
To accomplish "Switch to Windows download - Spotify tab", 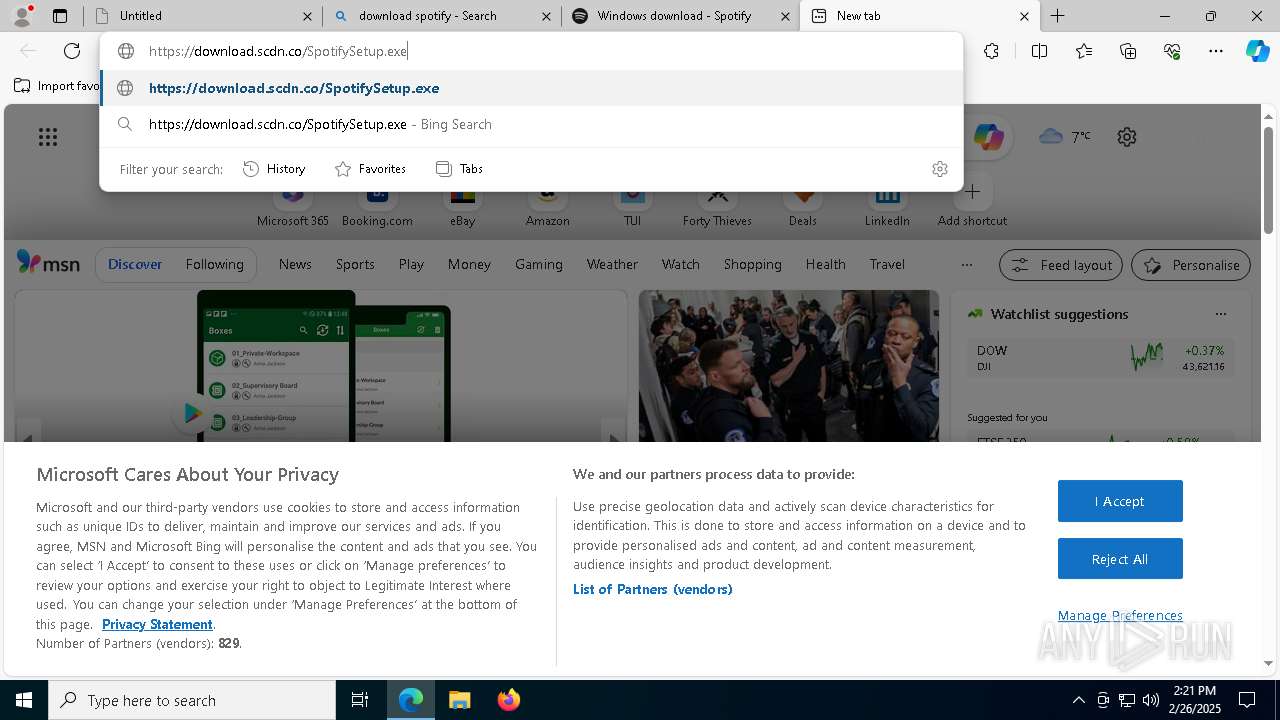I will (x=680, y=16).
